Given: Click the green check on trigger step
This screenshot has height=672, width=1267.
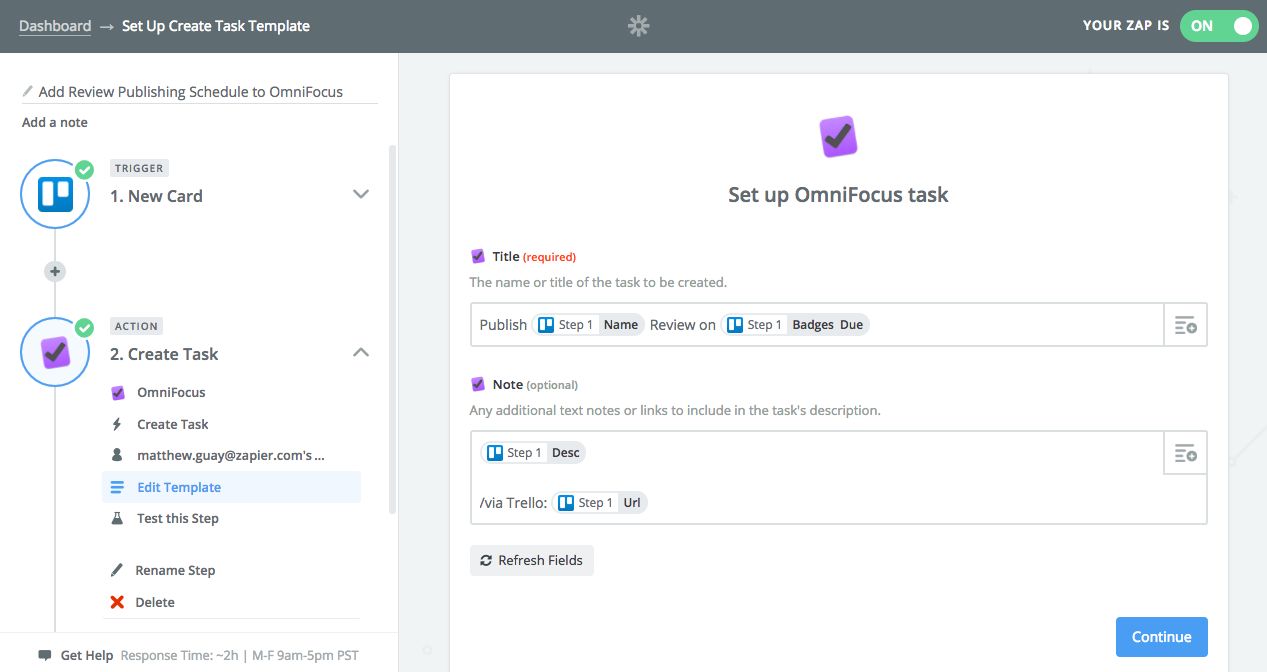Looking at the screenshot, I should point(84,169).
